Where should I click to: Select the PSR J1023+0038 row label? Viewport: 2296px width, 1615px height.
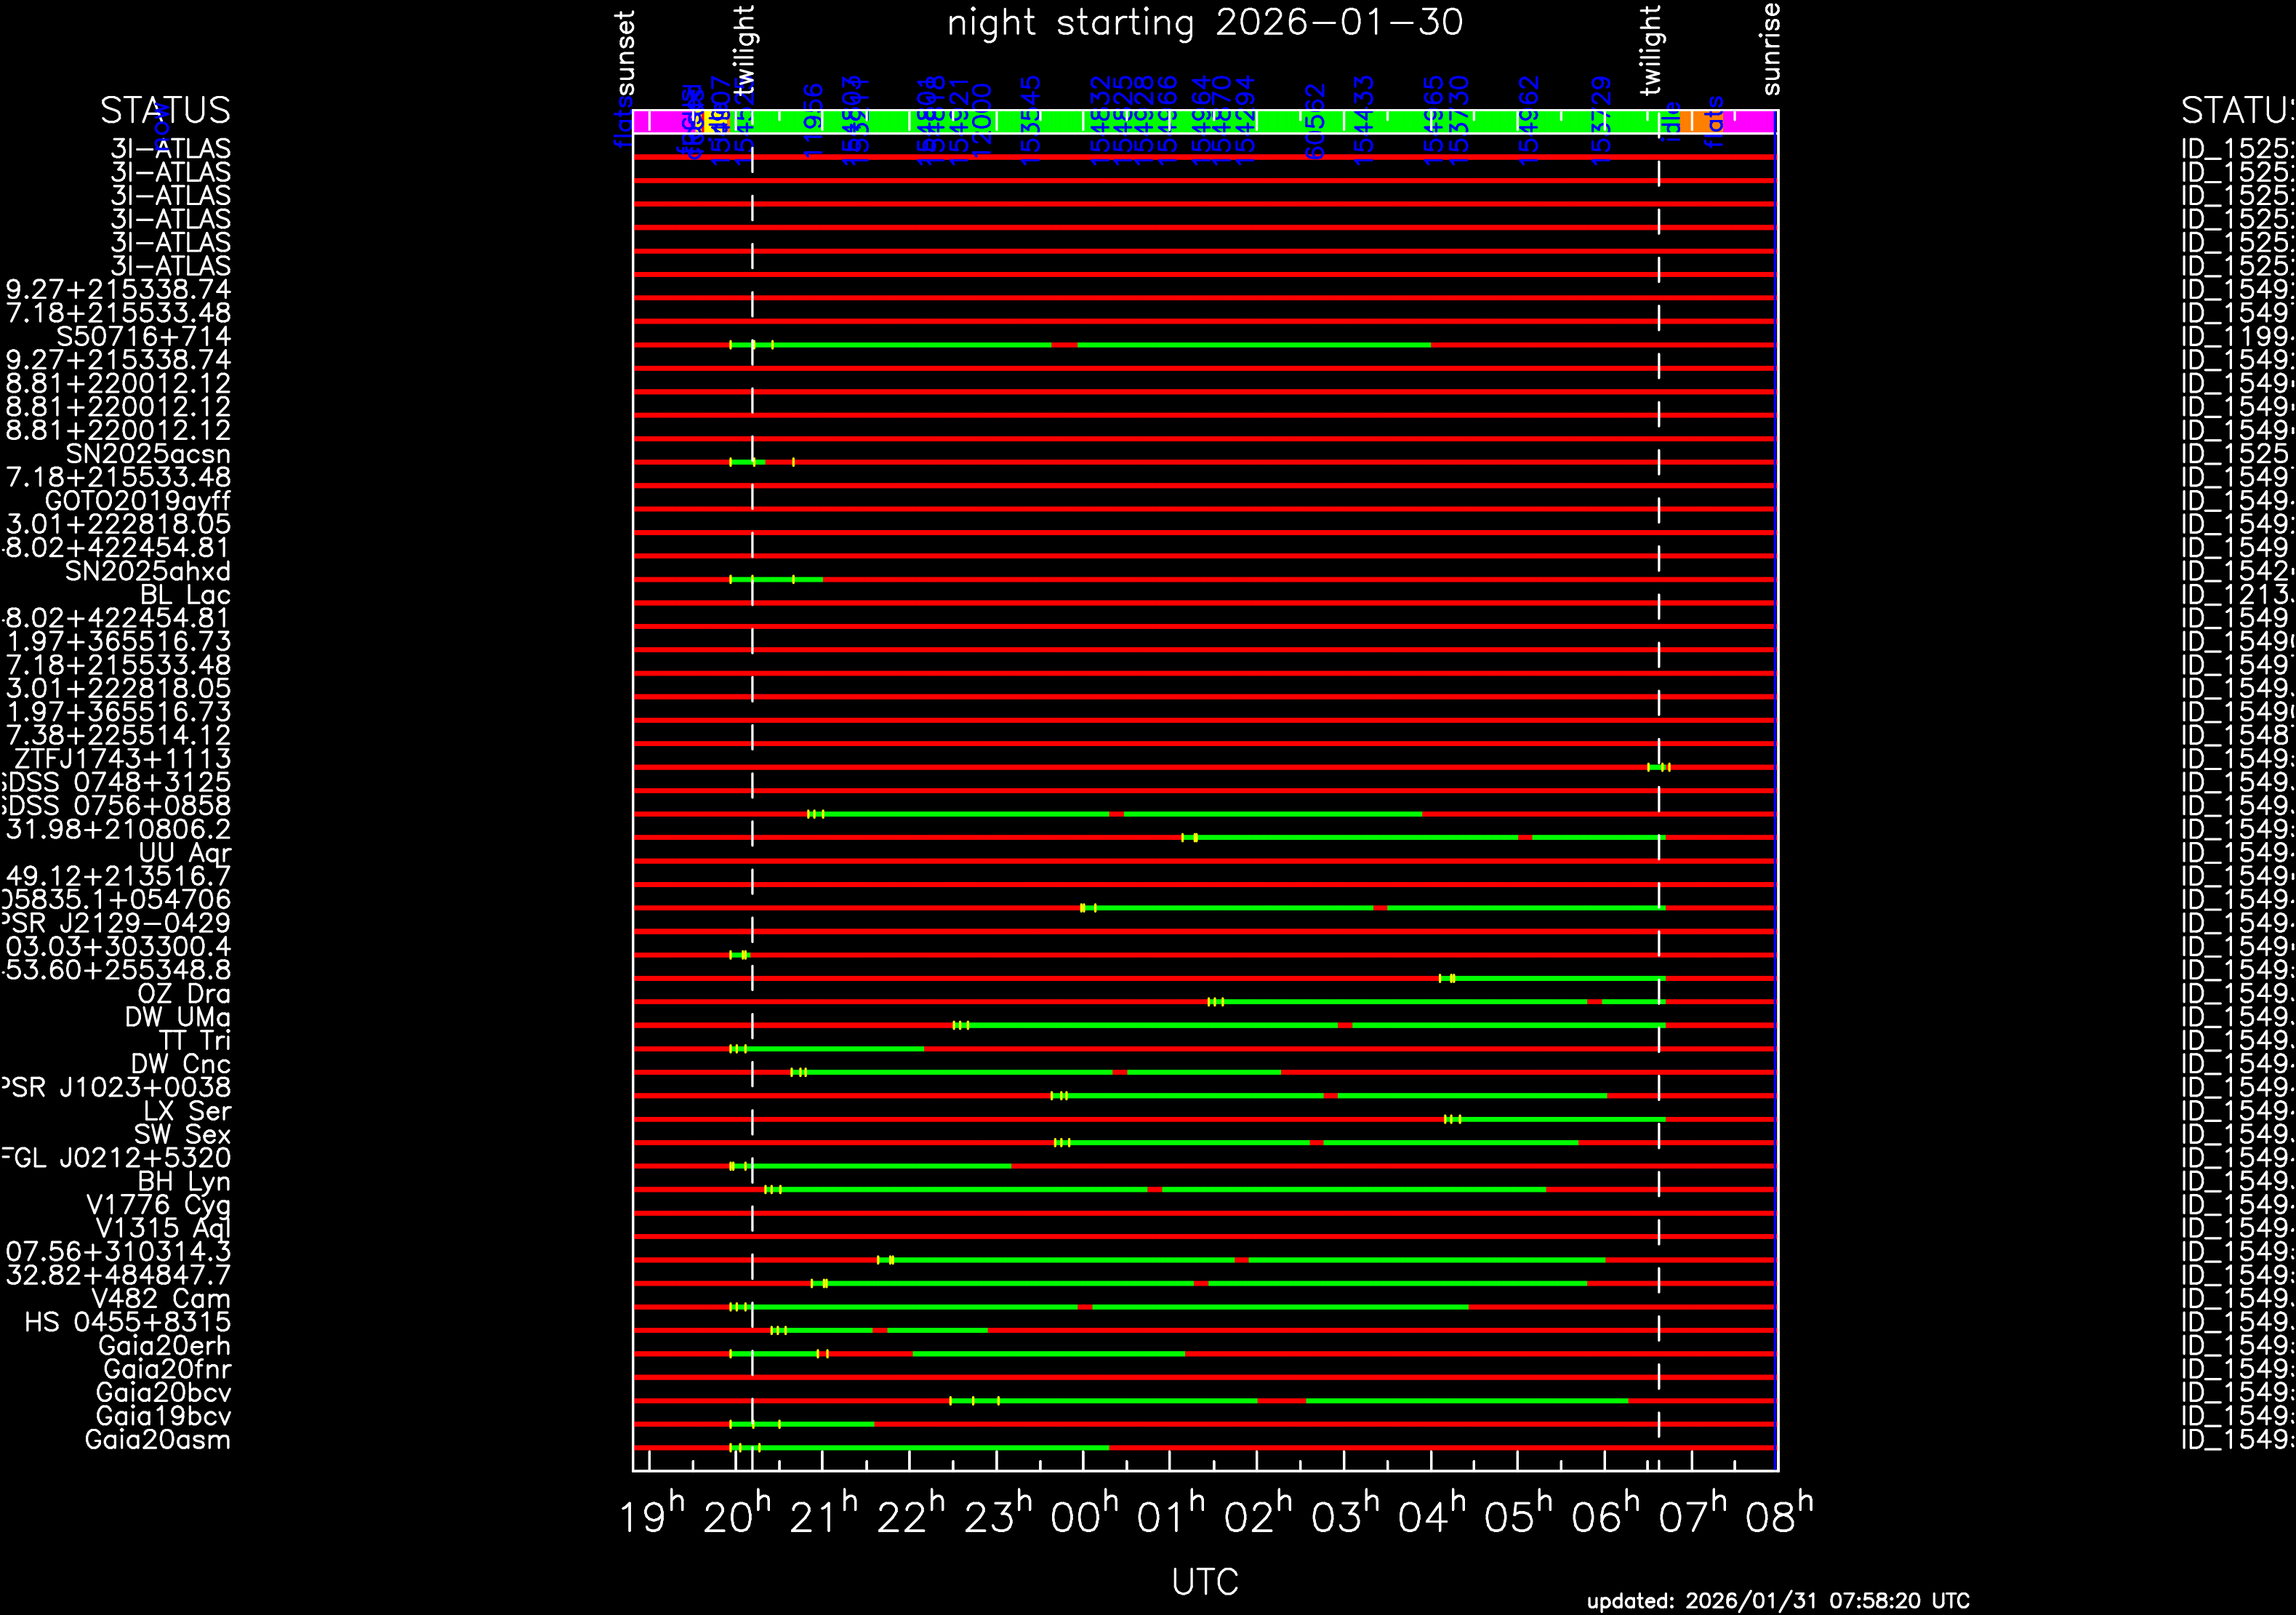pyautogui.click(x=116, y=1087)
